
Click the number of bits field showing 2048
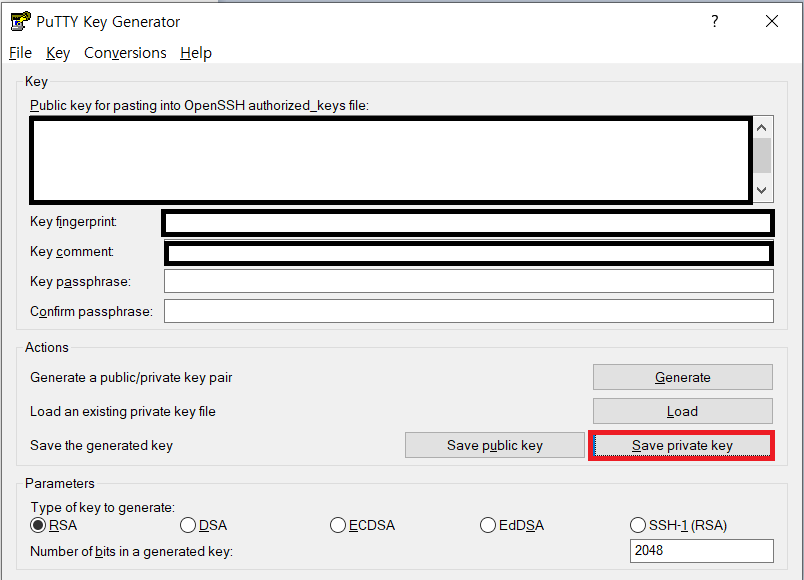(701, 551)
